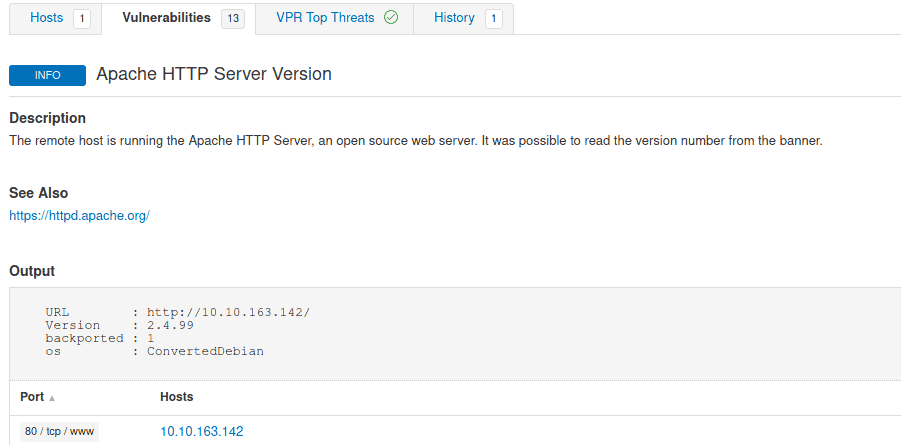
Task: Click the backported : 1 output line
Action: click(99, 338)
